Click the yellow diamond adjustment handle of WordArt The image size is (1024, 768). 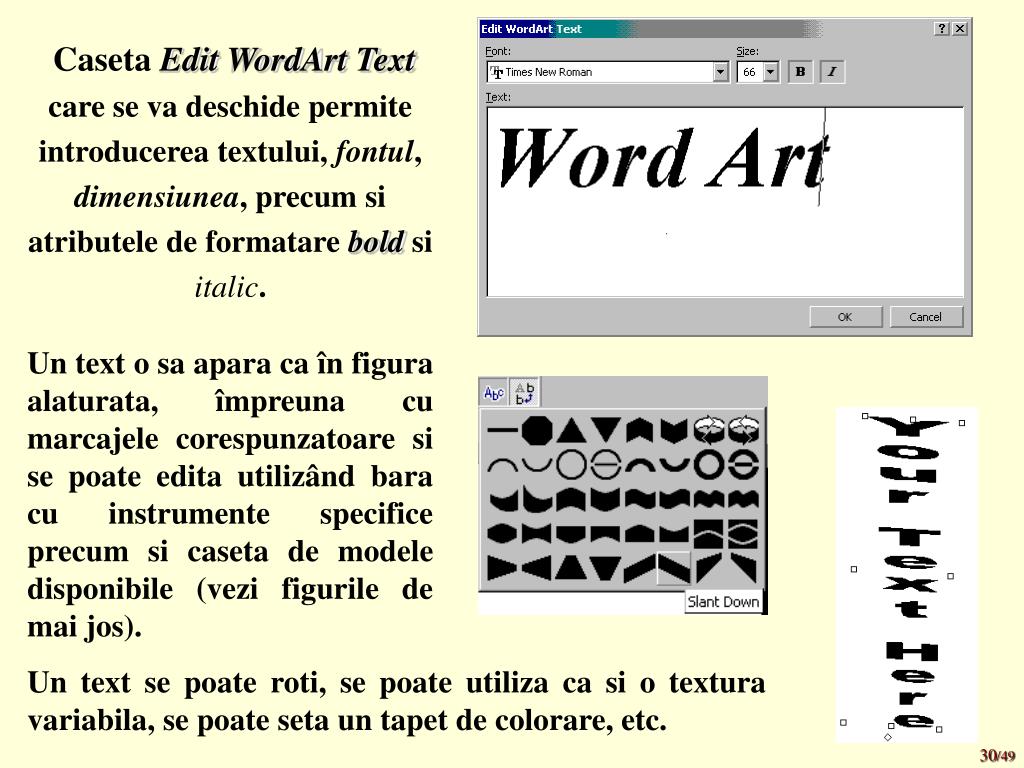click(x=888, y=737)
